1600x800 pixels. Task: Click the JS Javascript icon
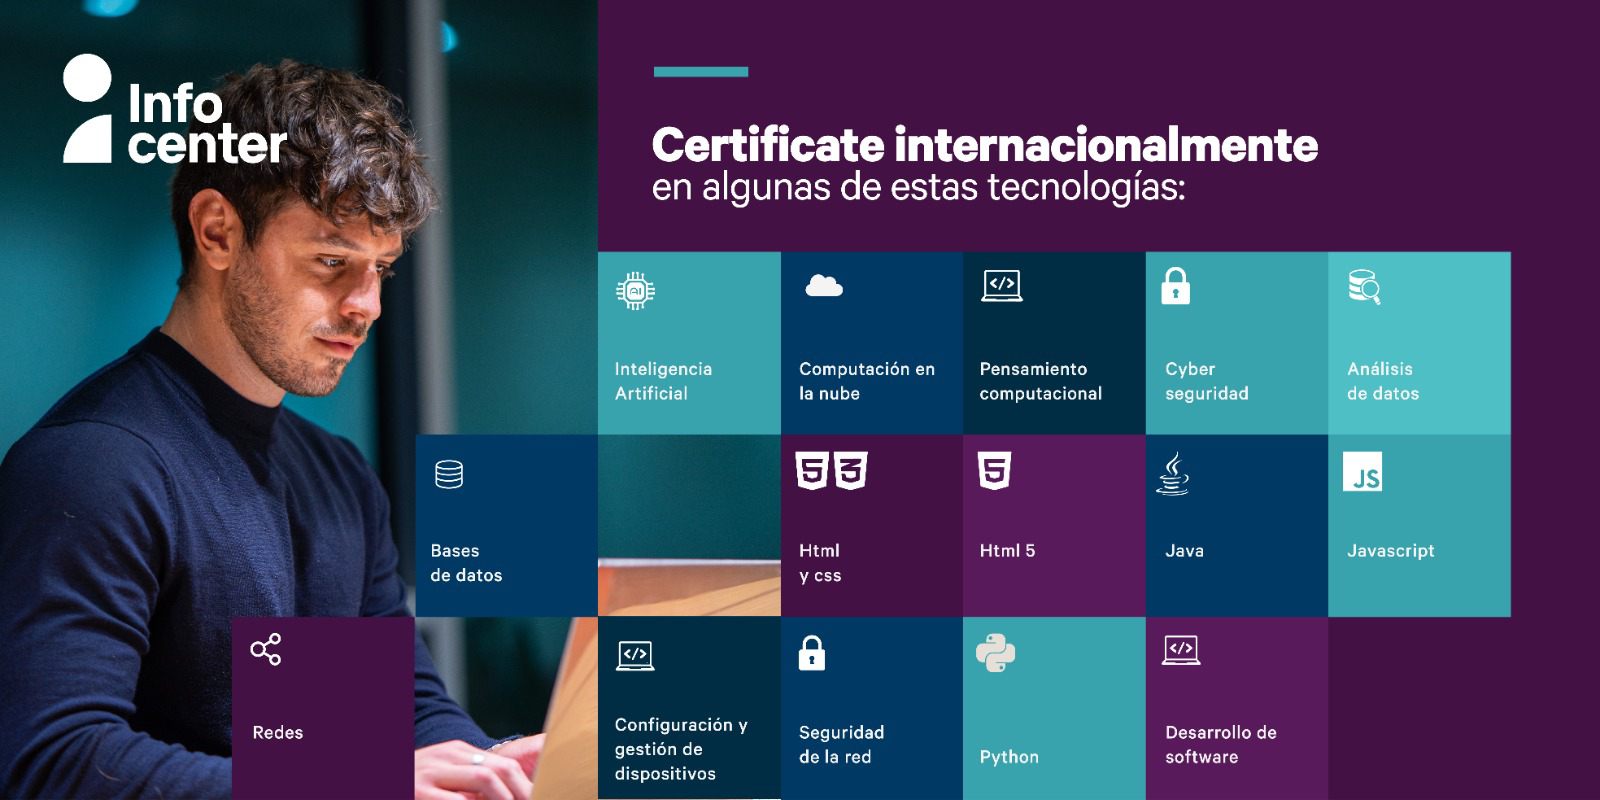click(x=1363, y=472)
